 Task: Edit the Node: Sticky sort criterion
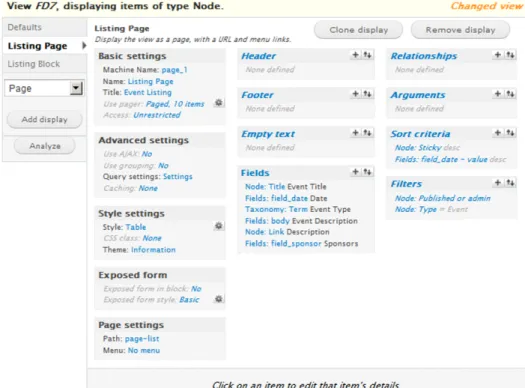click(x=418, y=148)
